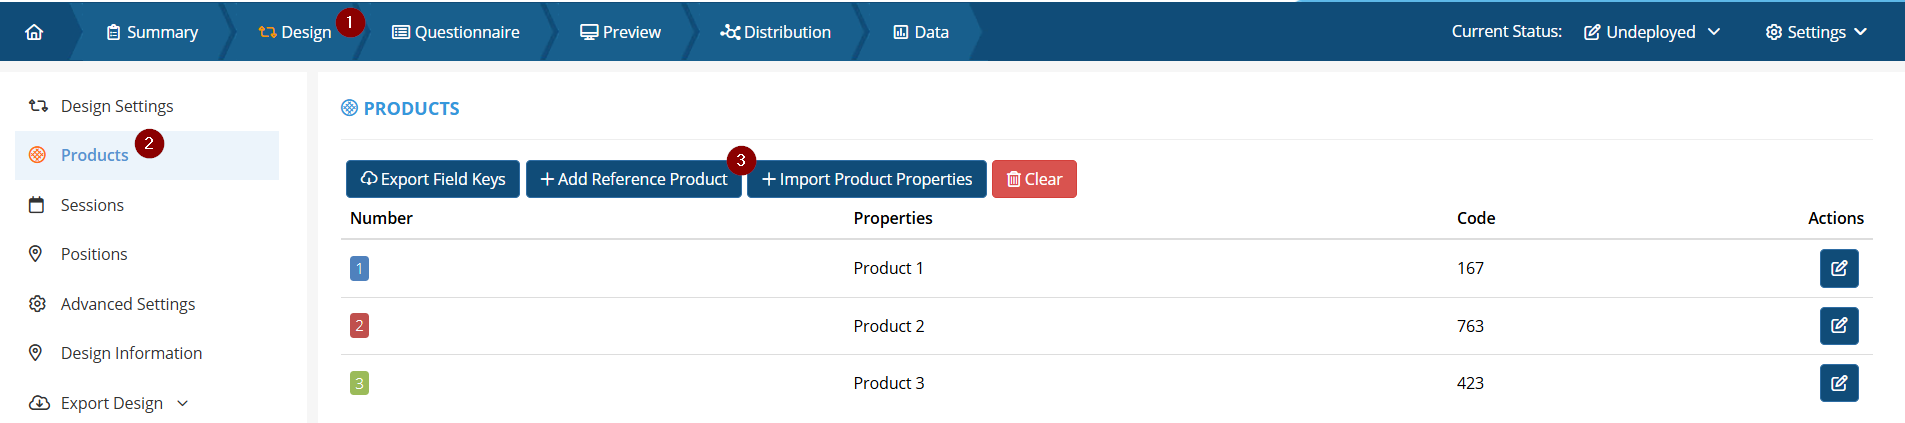Click the home icon in navigation bar
This screenshot has width=1905, height=423.
pos(34,32)
